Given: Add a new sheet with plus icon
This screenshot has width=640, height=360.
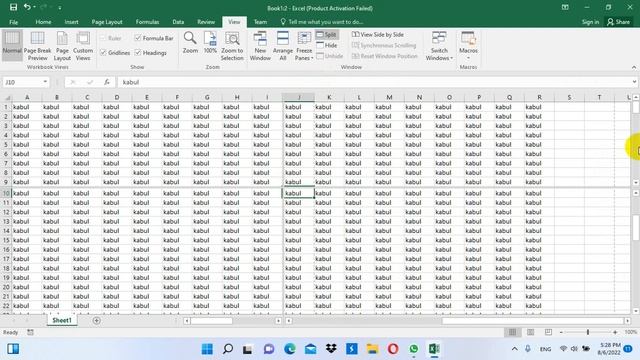Looking at the screenshot, I should [x=96, y=321].
